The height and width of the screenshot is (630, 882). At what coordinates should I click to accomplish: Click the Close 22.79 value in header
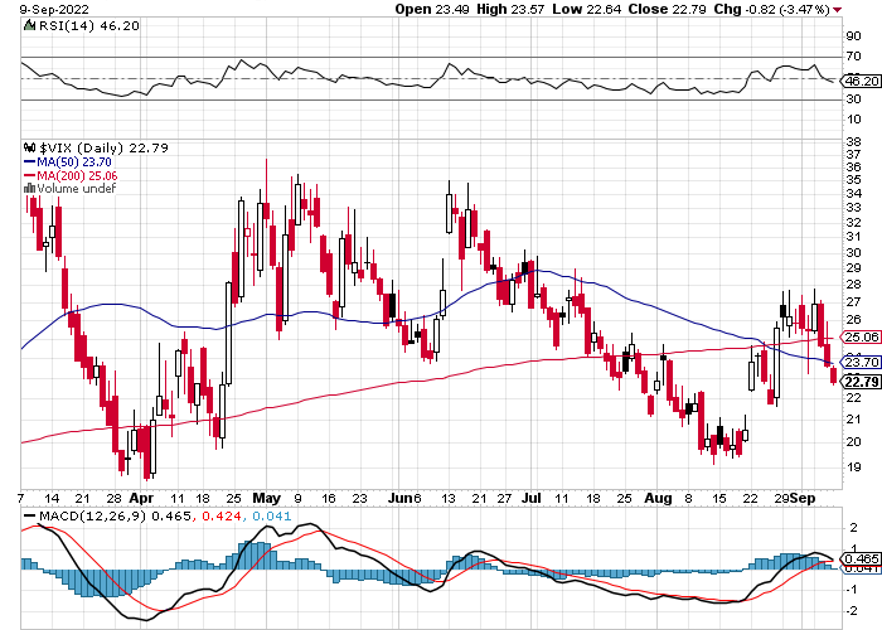point(656,9)
